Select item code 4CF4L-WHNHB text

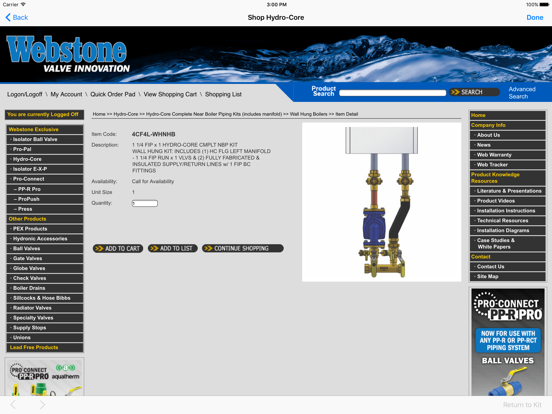[x=153, y=134]
